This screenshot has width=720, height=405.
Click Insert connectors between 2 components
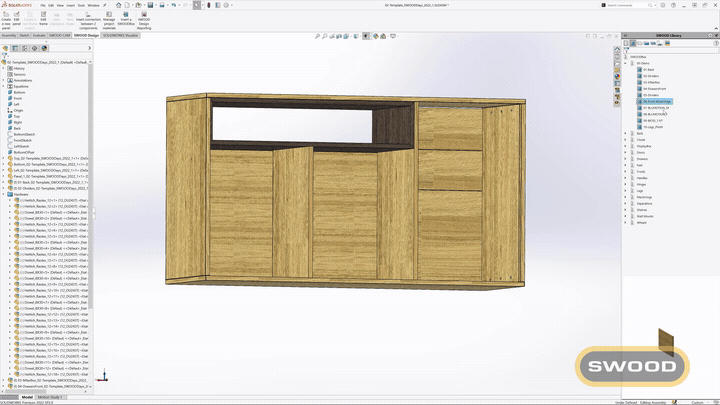pos(88,21)
